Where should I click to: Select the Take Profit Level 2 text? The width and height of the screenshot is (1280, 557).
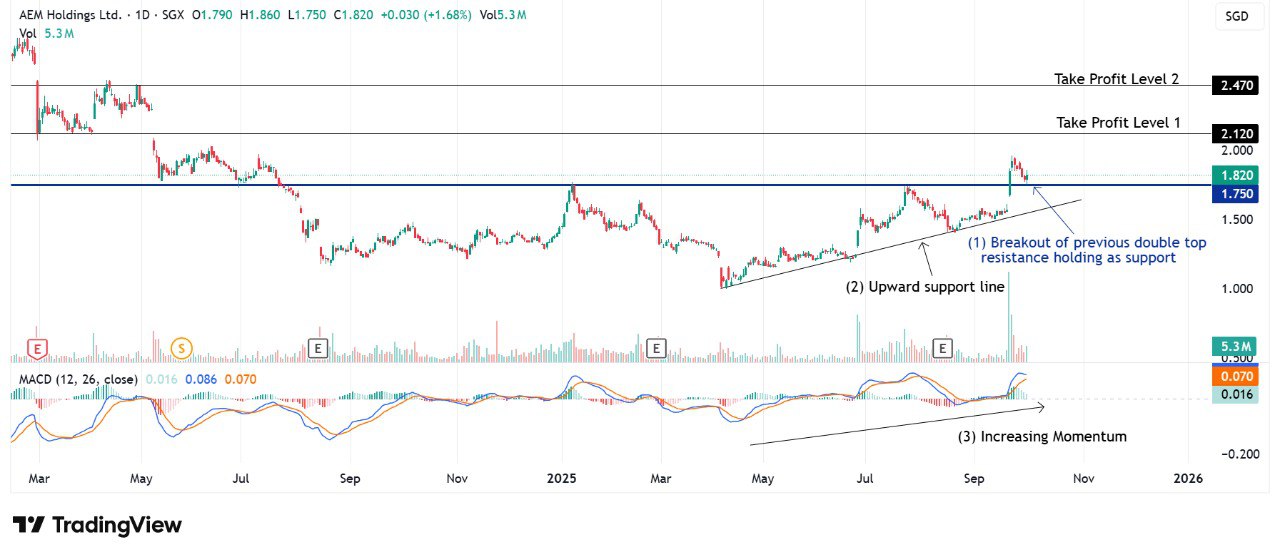point(1117,78)
